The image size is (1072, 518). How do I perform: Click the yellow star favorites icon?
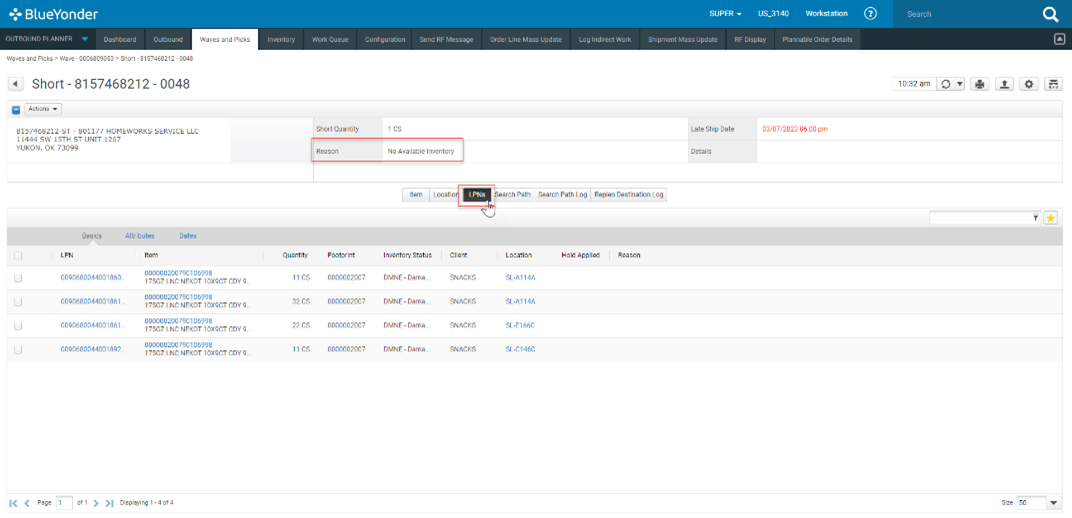pos(1050,217)
